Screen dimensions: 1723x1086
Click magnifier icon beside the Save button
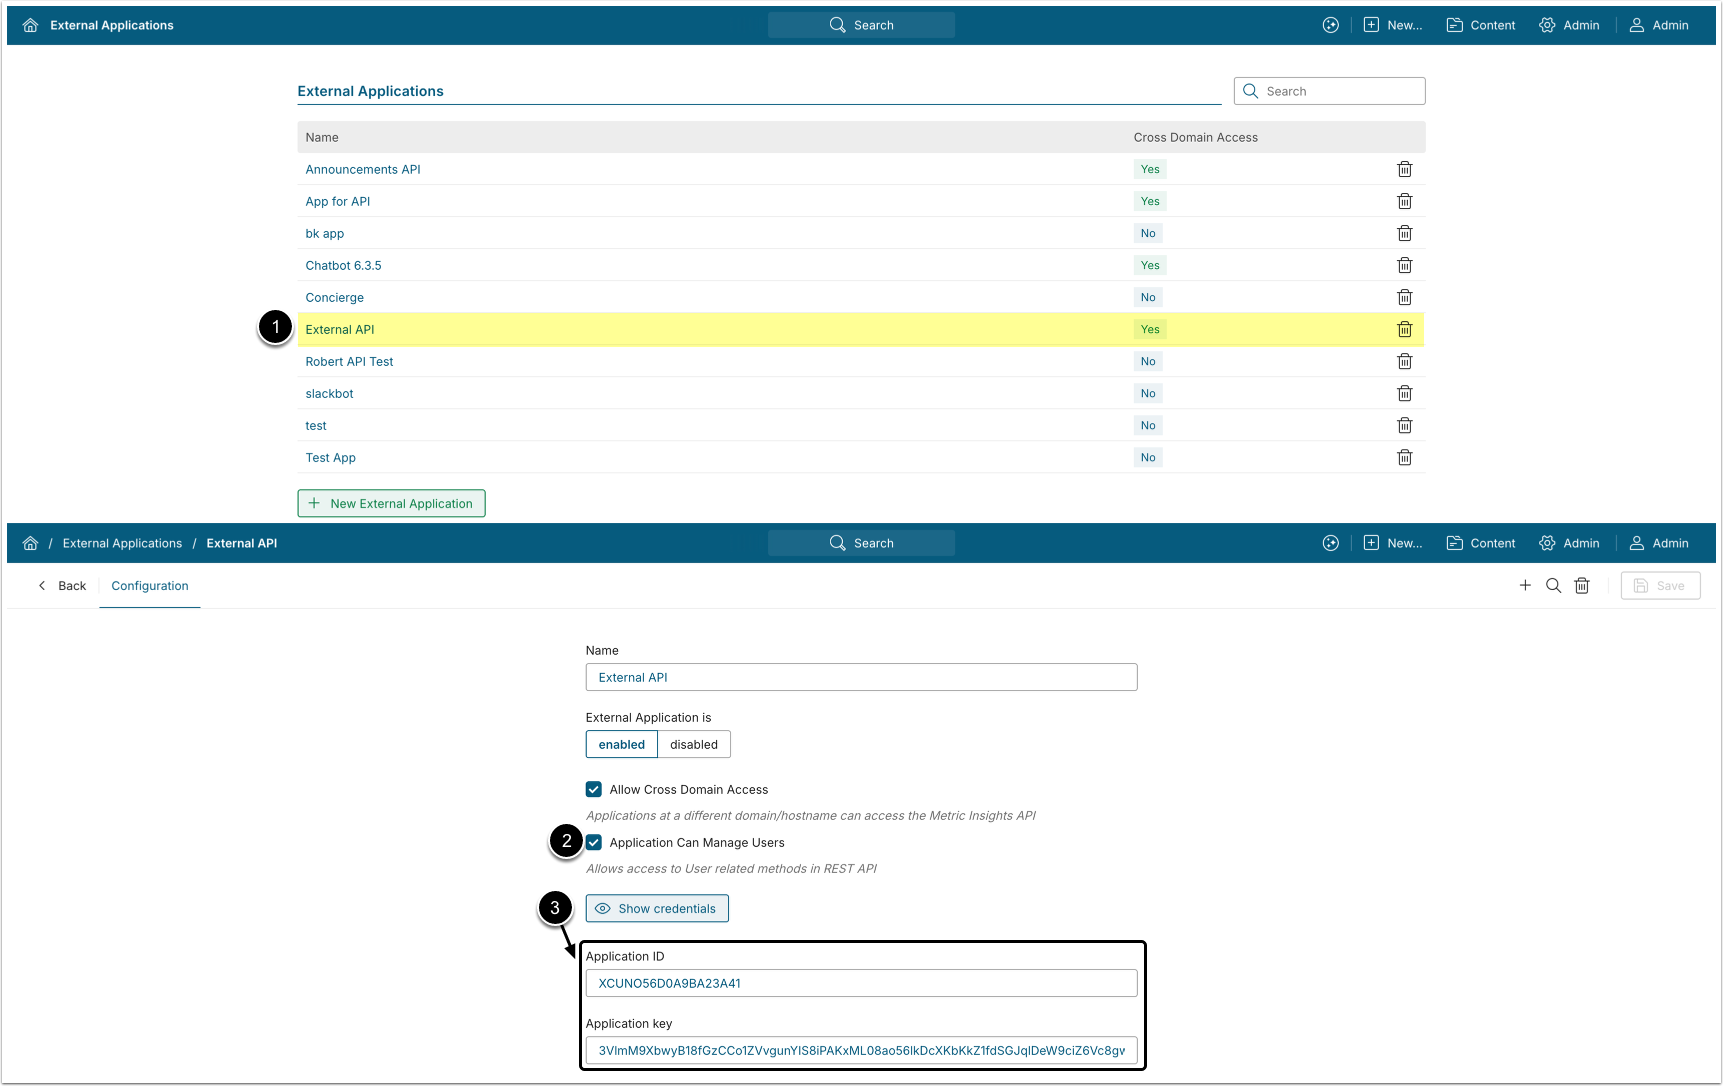click(x=1553, y=586)
